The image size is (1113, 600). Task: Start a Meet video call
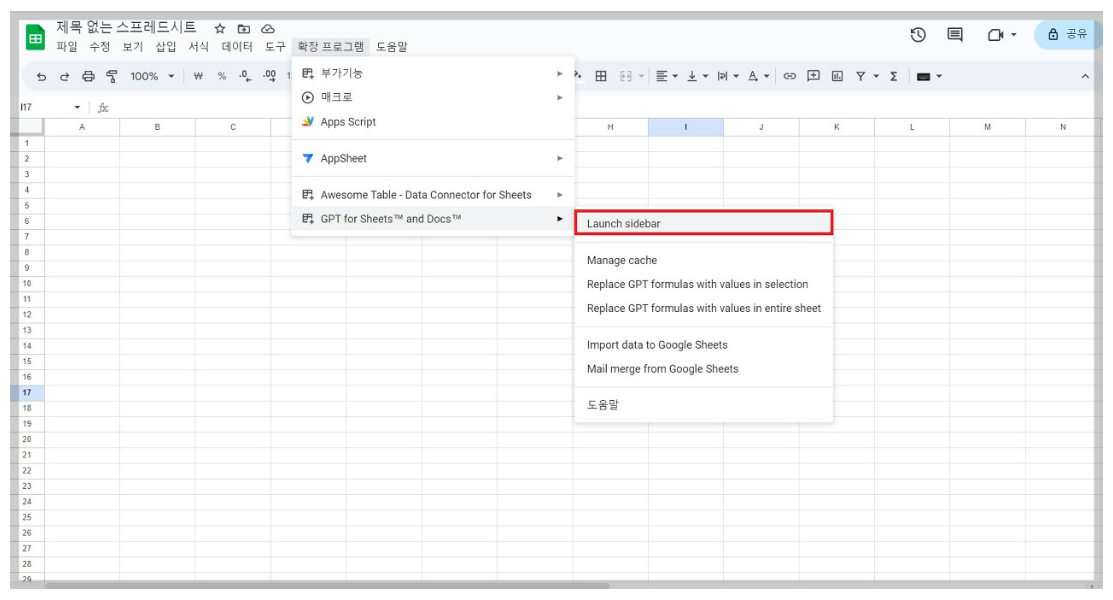[x=995, y=35]
